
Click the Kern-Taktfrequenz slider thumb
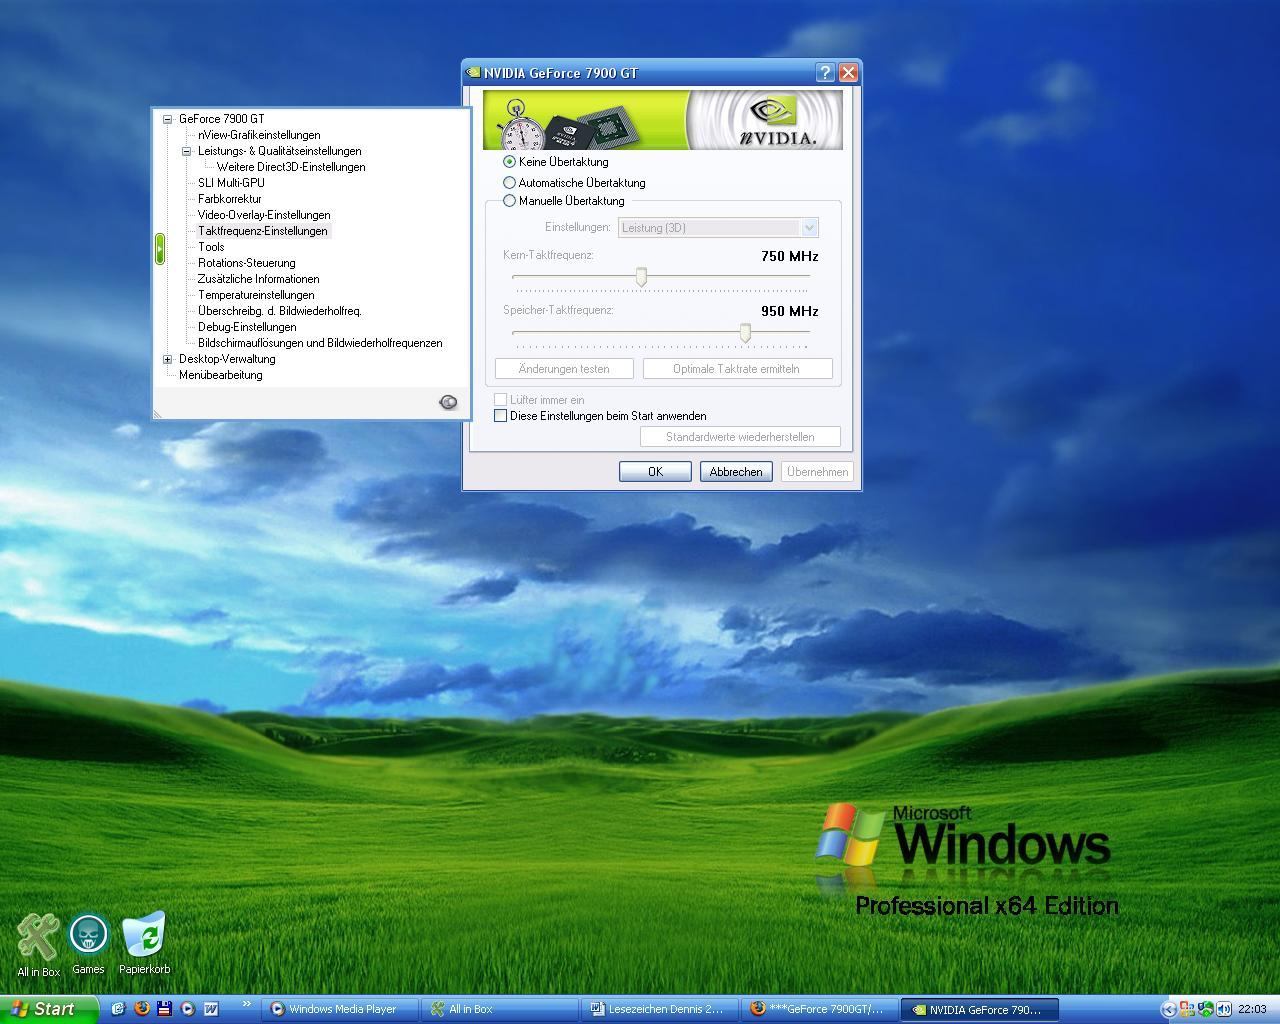coord(642,277)
